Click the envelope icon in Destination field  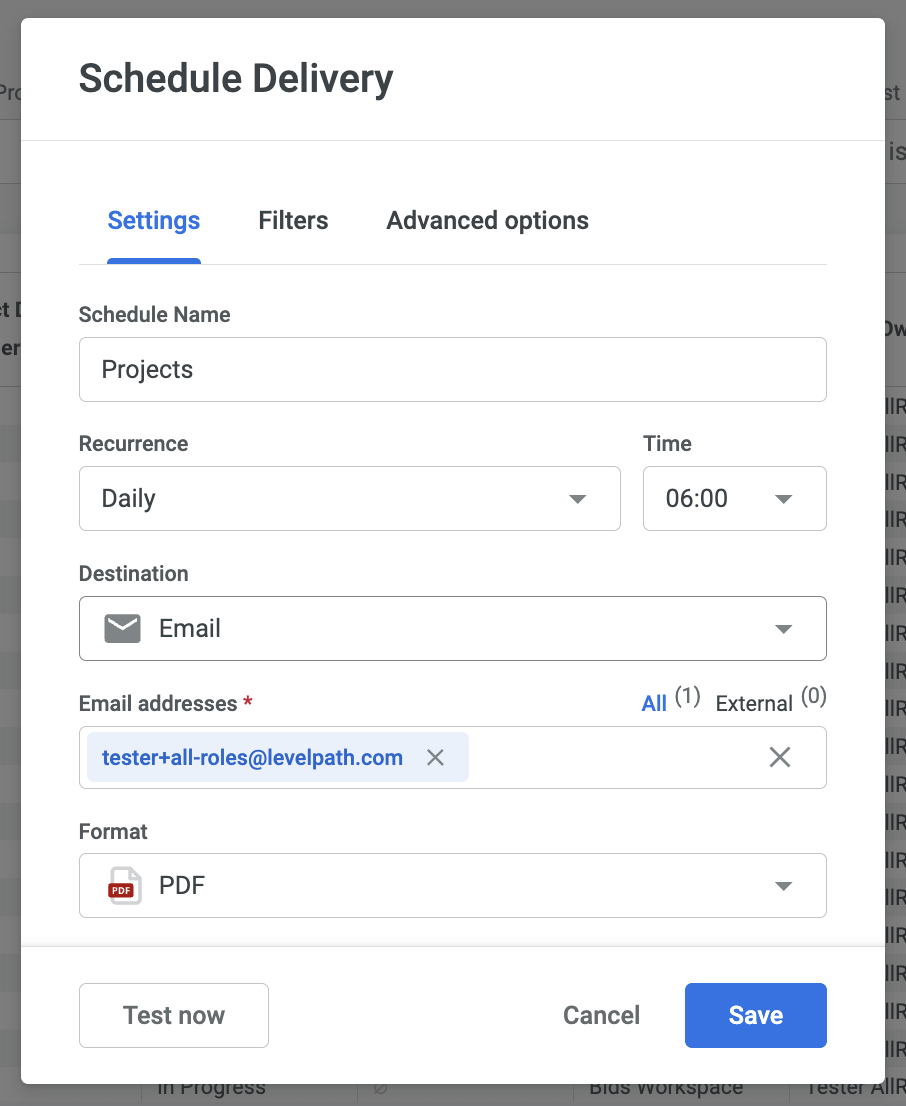pos(123,629)
